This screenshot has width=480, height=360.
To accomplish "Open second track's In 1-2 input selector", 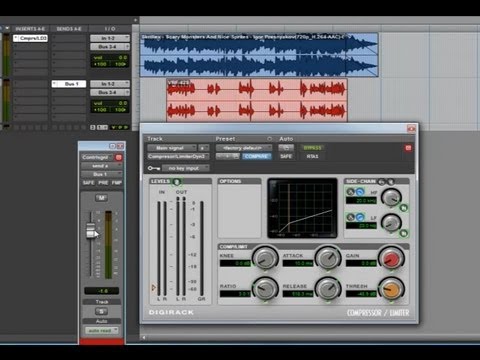I will point(110,84).
